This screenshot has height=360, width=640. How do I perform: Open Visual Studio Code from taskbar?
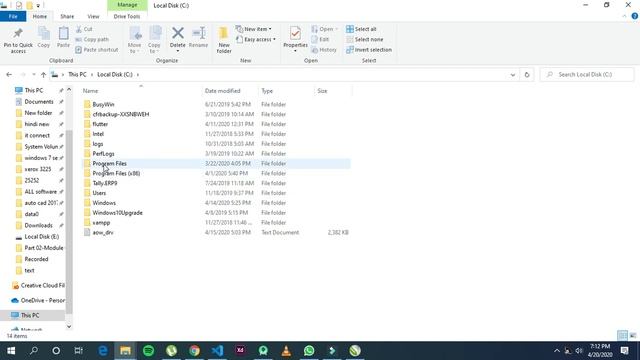click(x=217, y=351)
